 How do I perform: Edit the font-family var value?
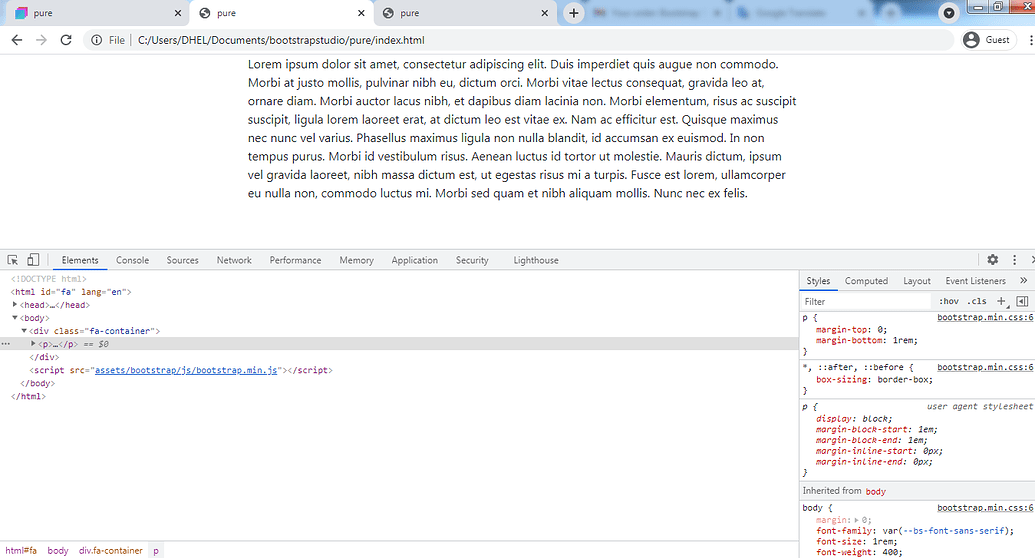point(946,531)
